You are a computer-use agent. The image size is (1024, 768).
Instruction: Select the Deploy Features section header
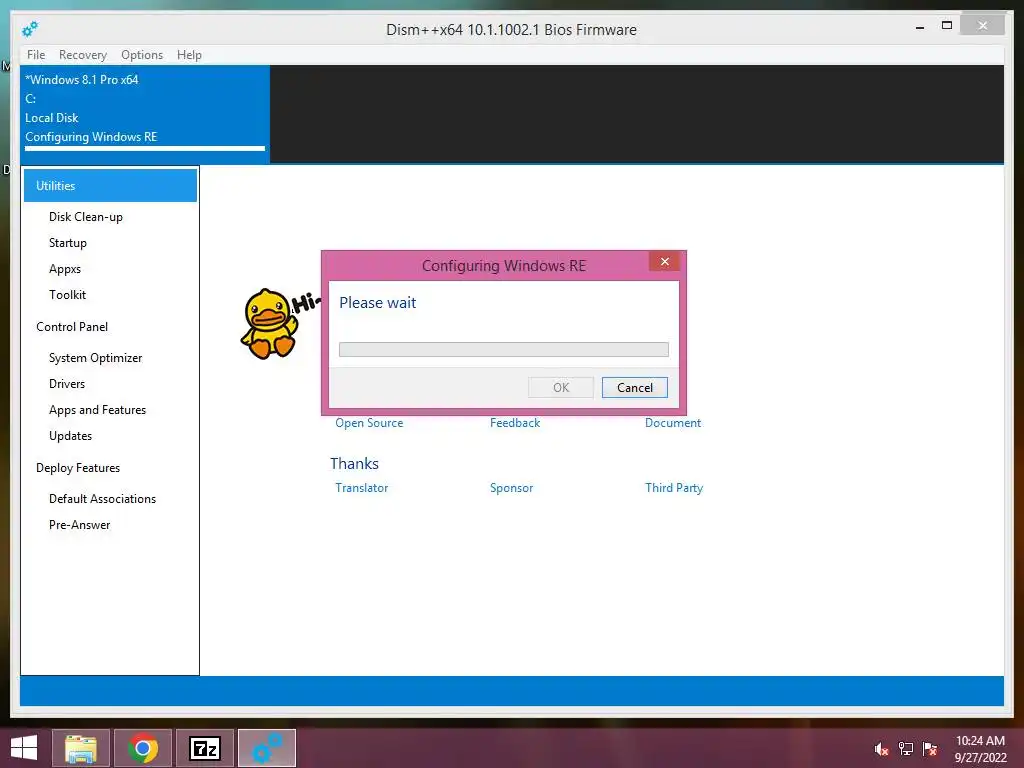click(x=78, y=468)
